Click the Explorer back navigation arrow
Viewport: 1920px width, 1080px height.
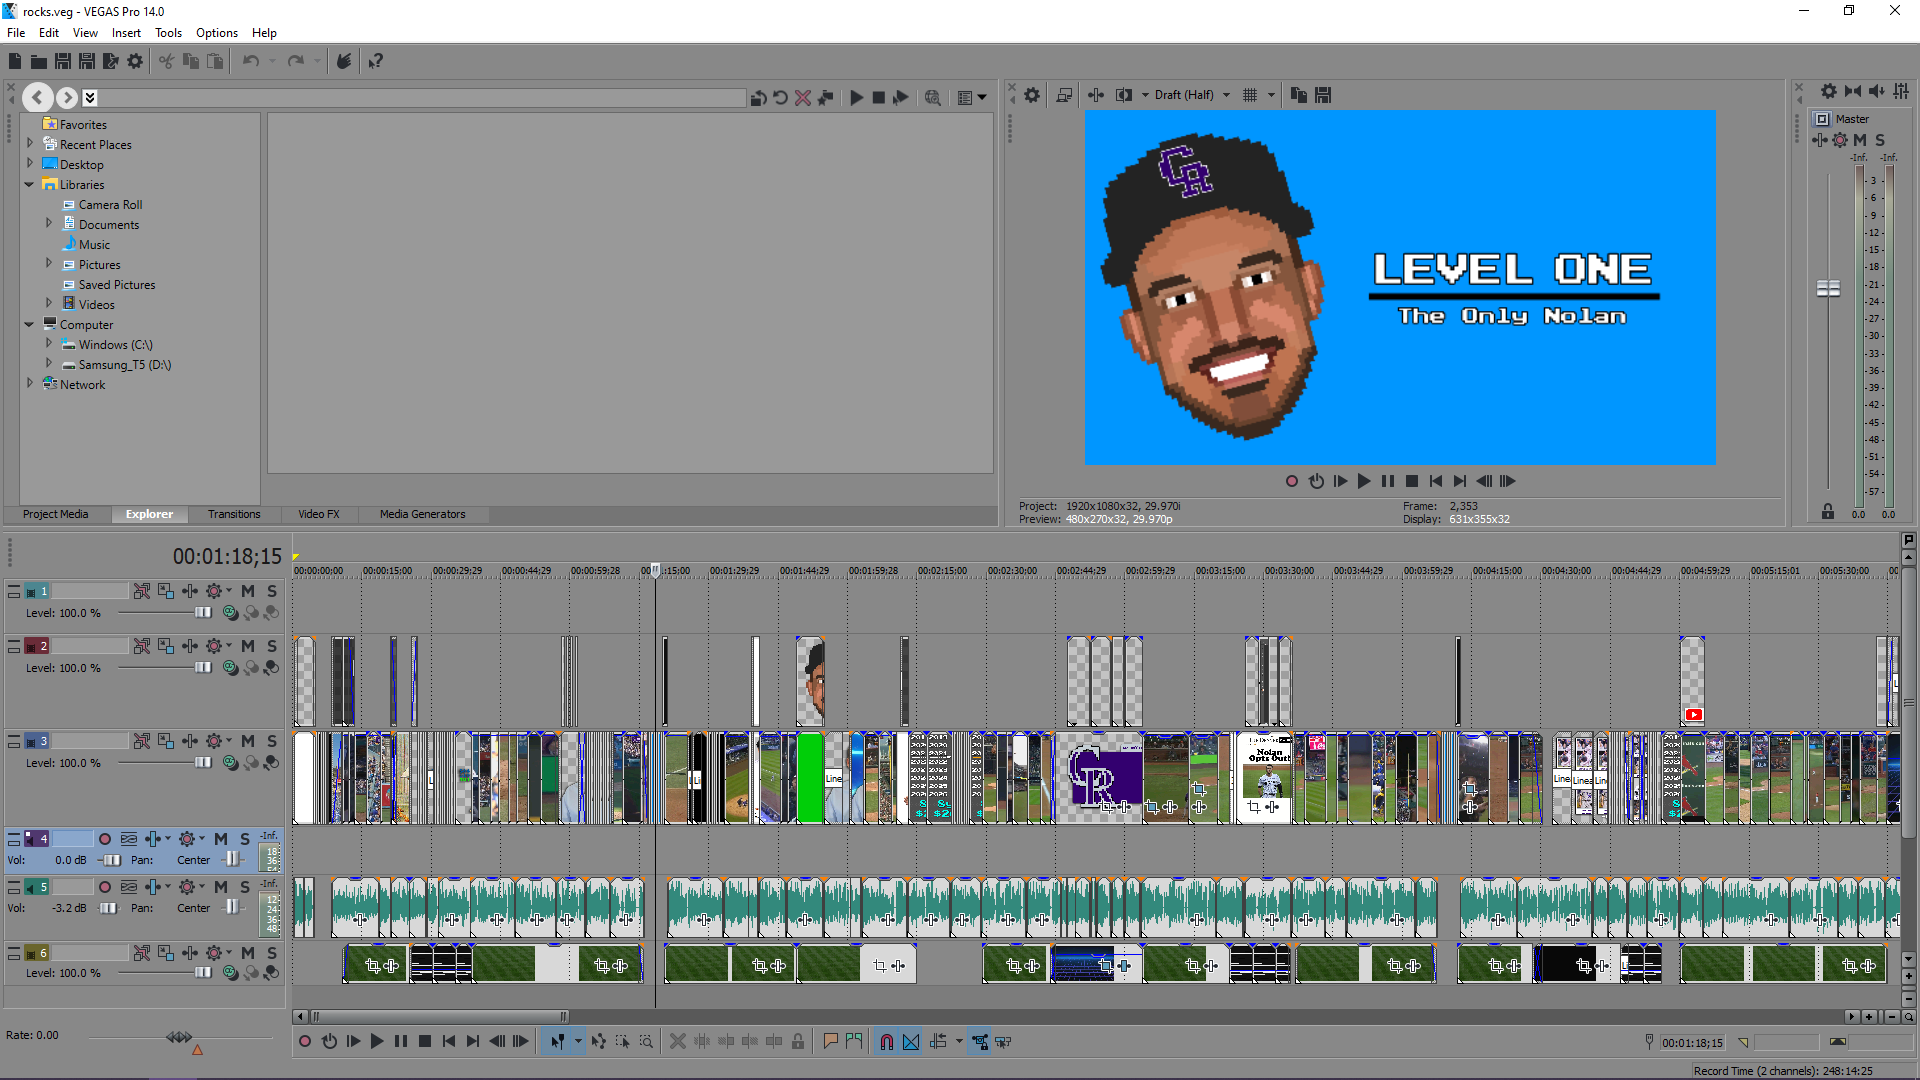[x=37, y=97]
